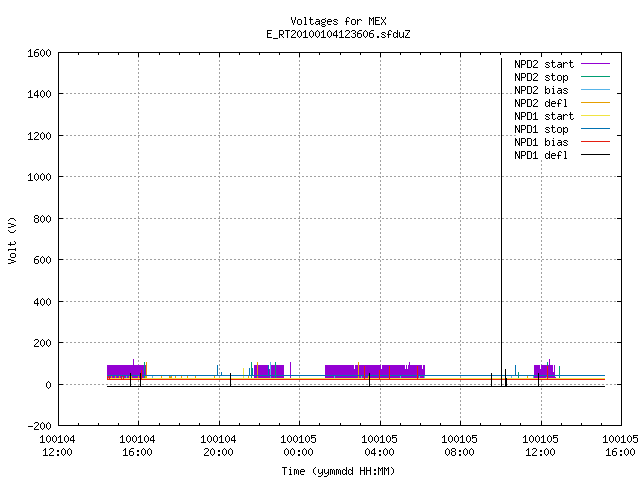Click the light blue NPD2 bias legend line
Viewport: 640px width, 480px height.
pyautogui.click(x=595, y=89)
